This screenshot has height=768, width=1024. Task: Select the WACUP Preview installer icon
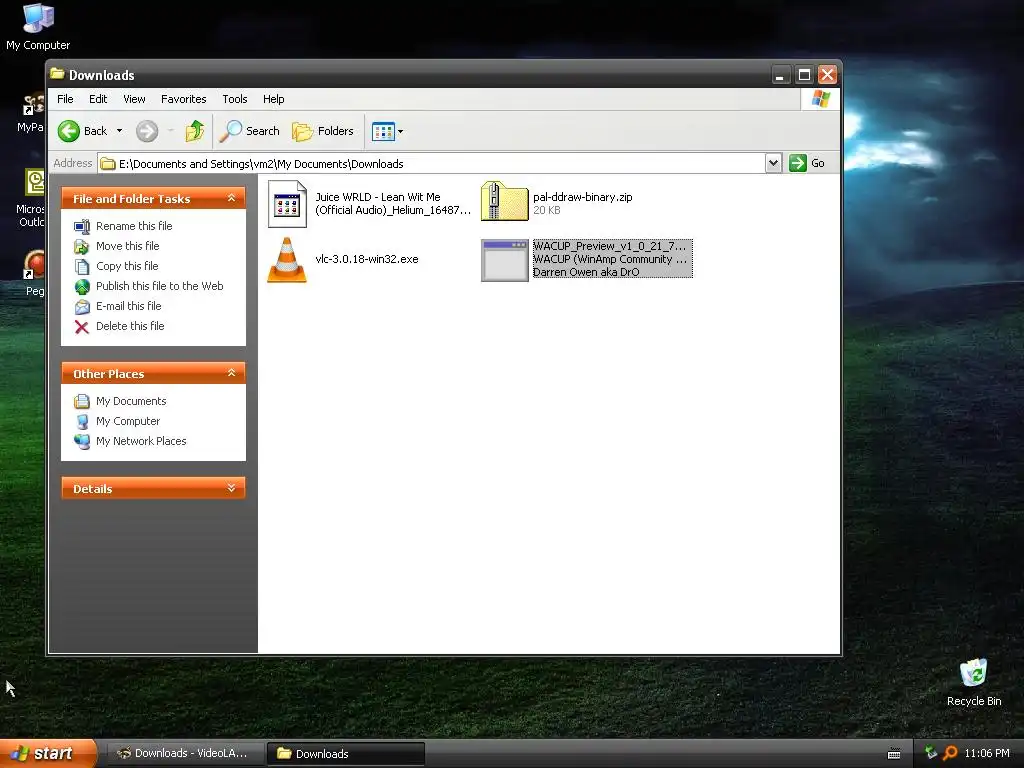click(x=504, y=260)
